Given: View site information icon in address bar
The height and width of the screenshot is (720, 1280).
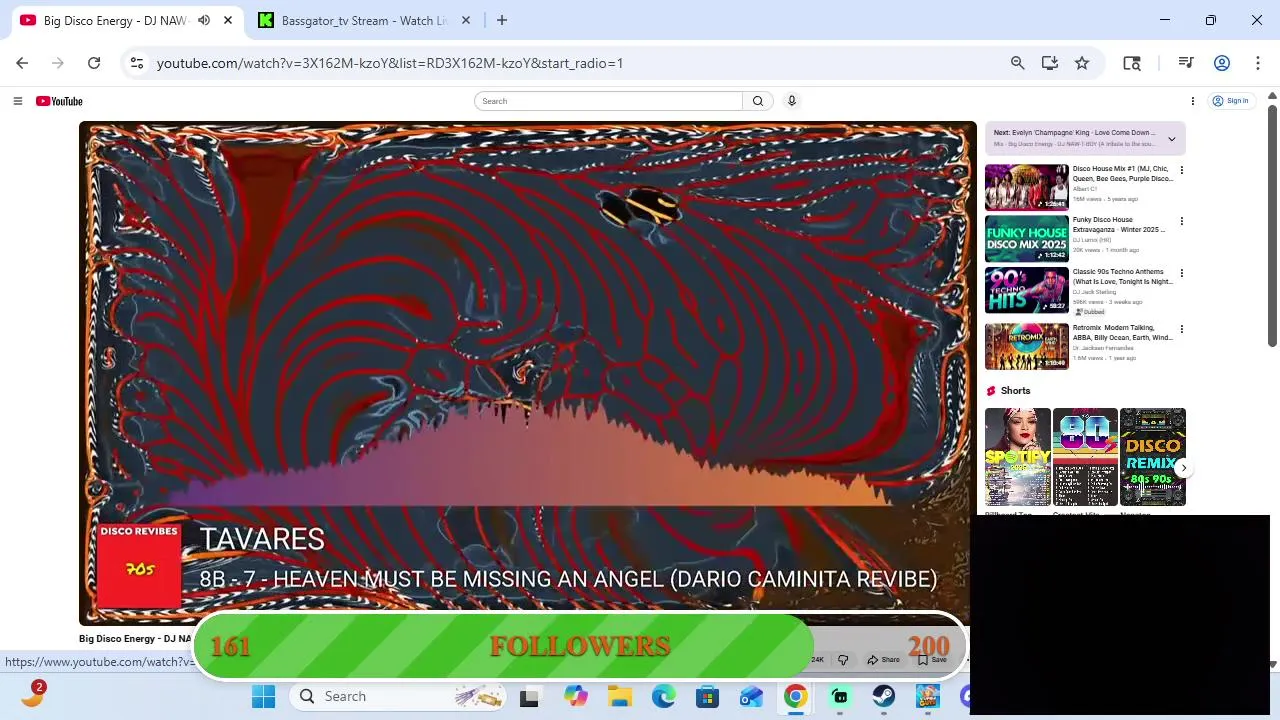Looking at the screenshot, I should point(137,63).
